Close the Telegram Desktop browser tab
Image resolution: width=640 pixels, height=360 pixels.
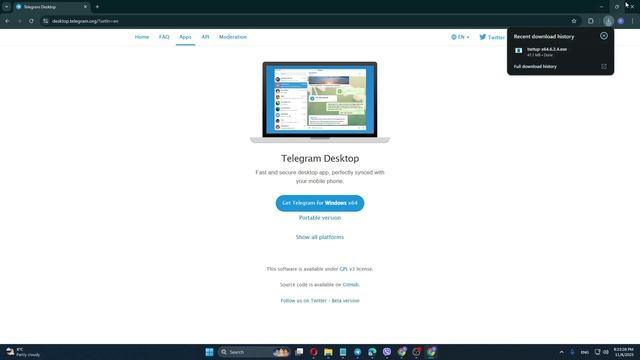coord(85,7)
